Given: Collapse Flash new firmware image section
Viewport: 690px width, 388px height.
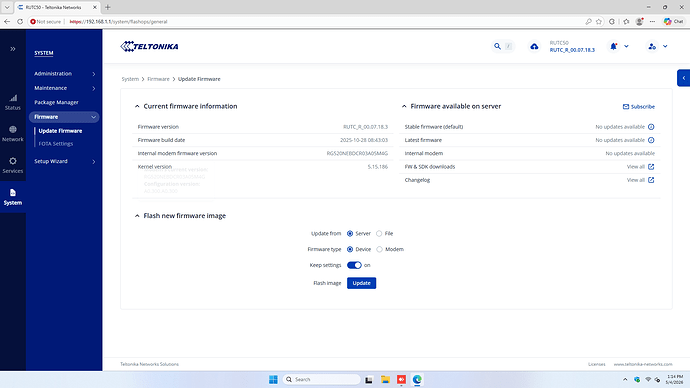Looking at the screenshot, I should tap(137, 216).
